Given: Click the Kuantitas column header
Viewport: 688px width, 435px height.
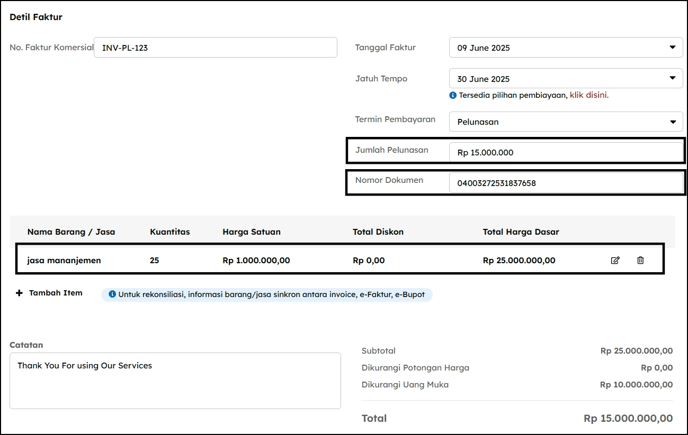Looking at the screenshot, I should coord(170,232).
